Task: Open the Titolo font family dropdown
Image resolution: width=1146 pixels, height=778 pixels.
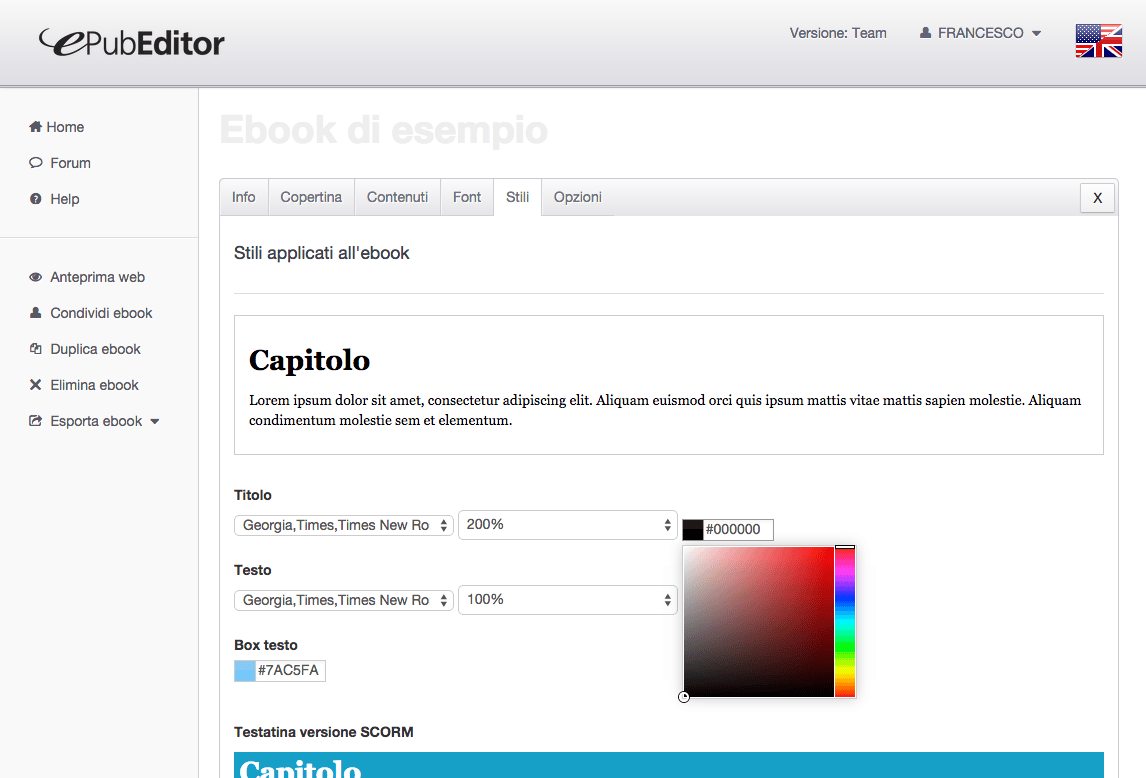Action: [343, 524]
